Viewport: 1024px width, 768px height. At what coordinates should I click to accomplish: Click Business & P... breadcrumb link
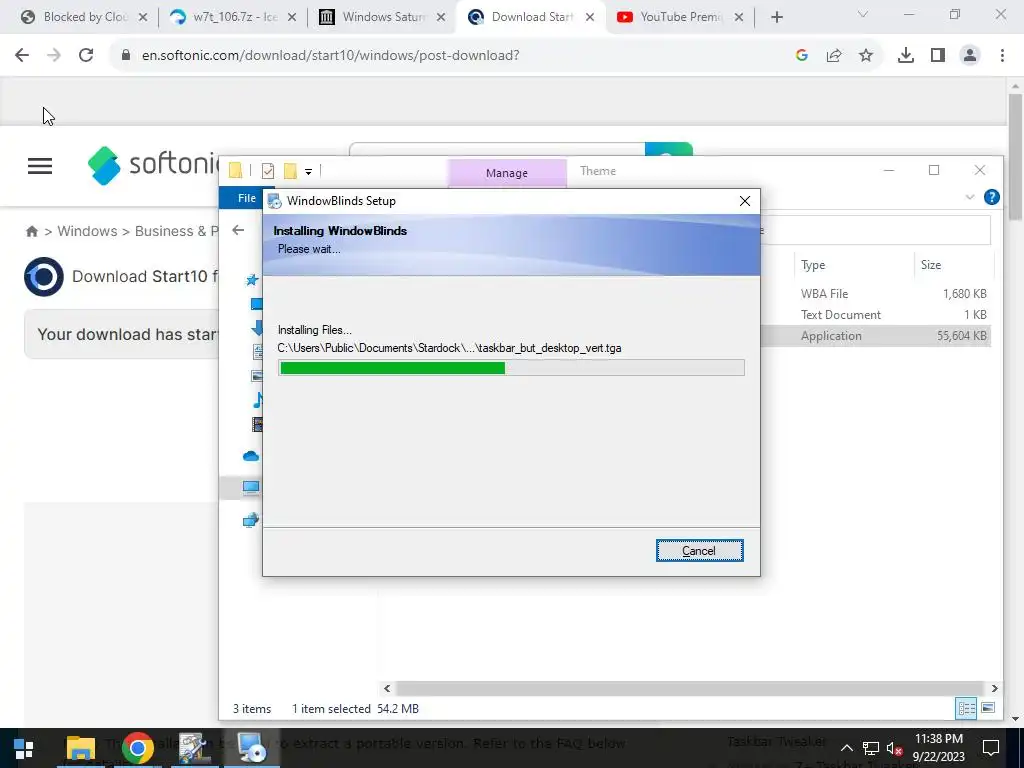pos(177,231)
